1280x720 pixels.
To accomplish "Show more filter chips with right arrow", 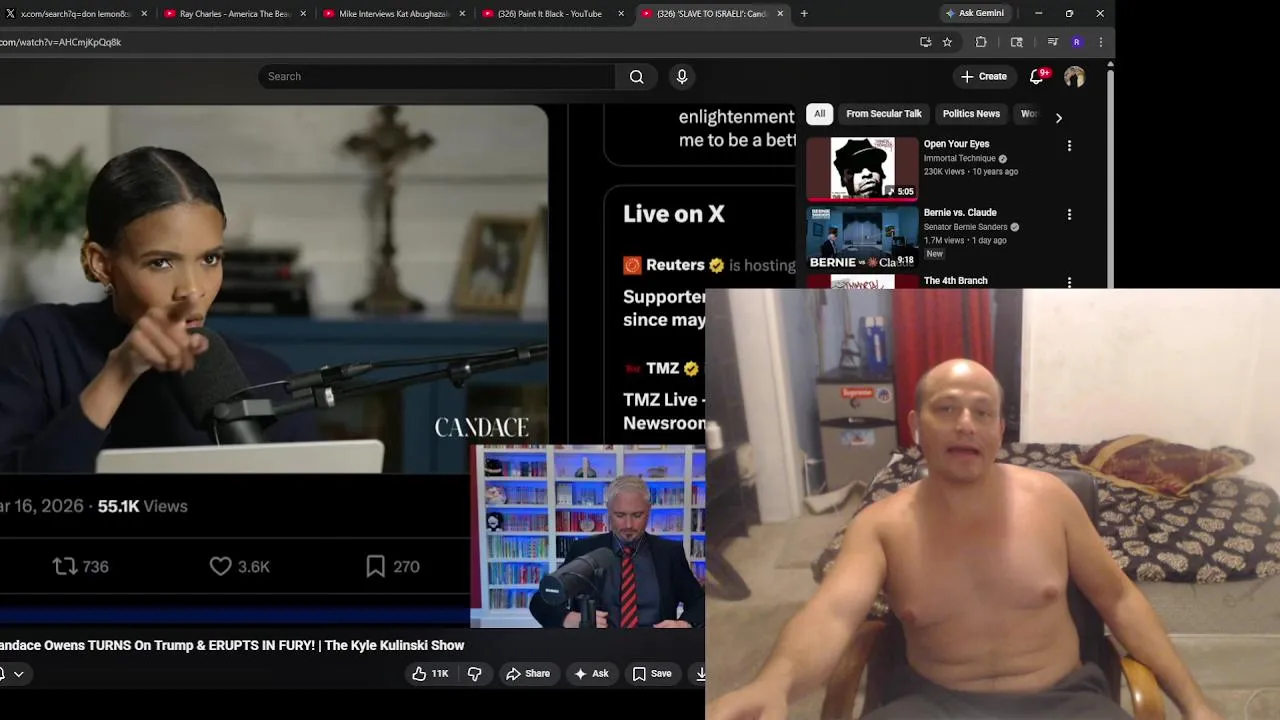I will point(1058,117).
